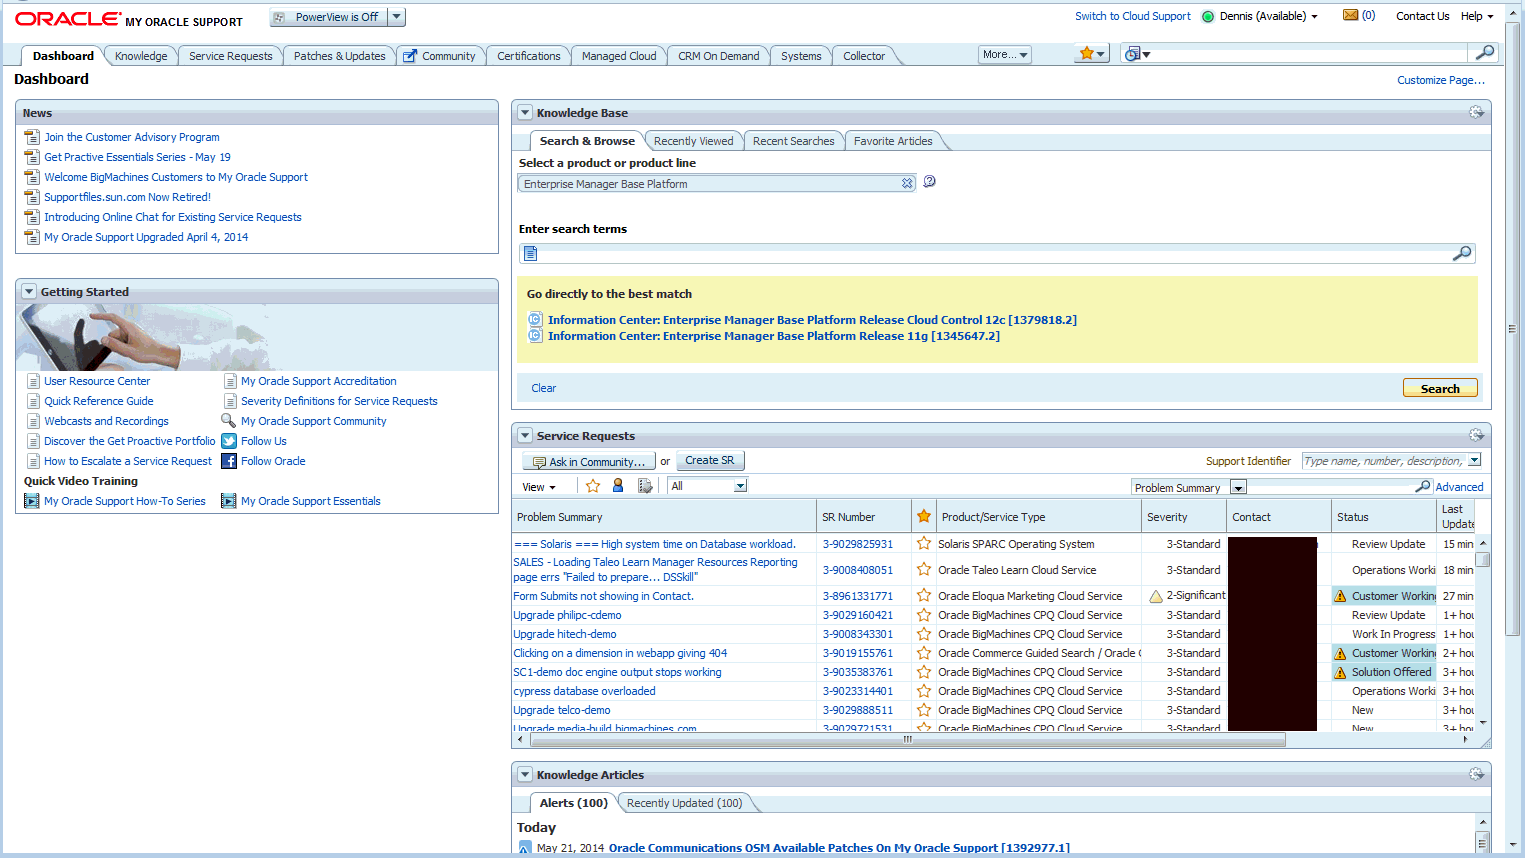Open the product selection help icon
The width and height of the screenshot is (1525, 858).
(x=929, y=182)
